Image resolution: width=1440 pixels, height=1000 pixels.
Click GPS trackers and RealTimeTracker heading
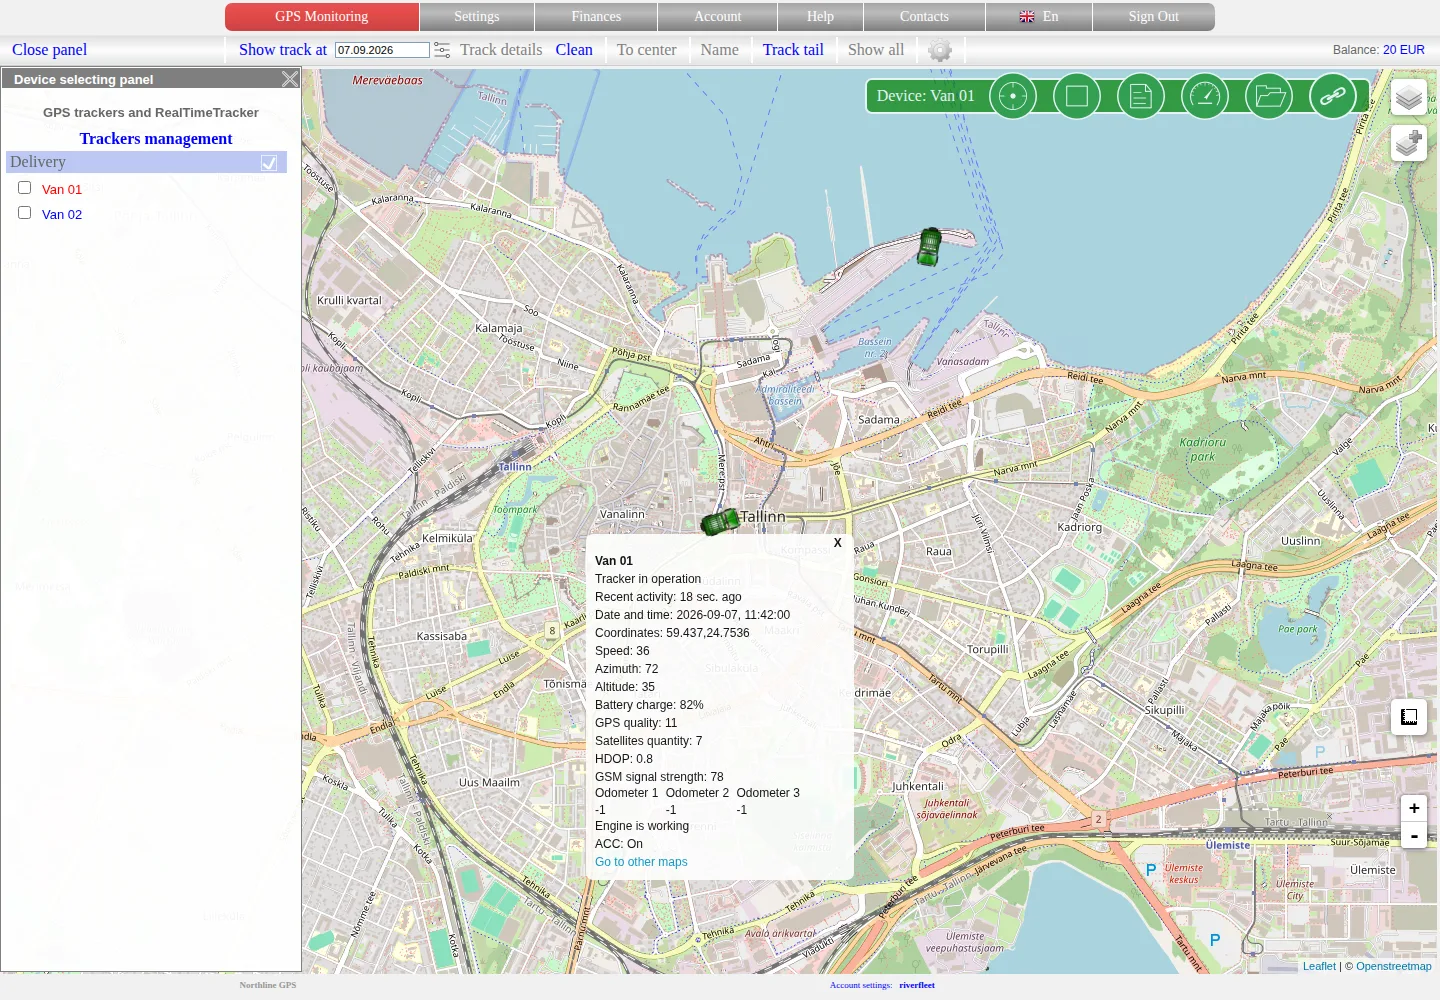click(x=151, y=113)
